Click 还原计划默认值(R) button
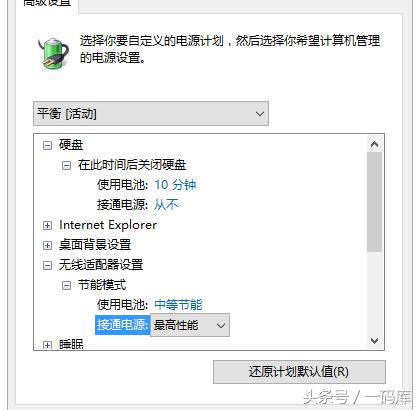 pos(299,372)
